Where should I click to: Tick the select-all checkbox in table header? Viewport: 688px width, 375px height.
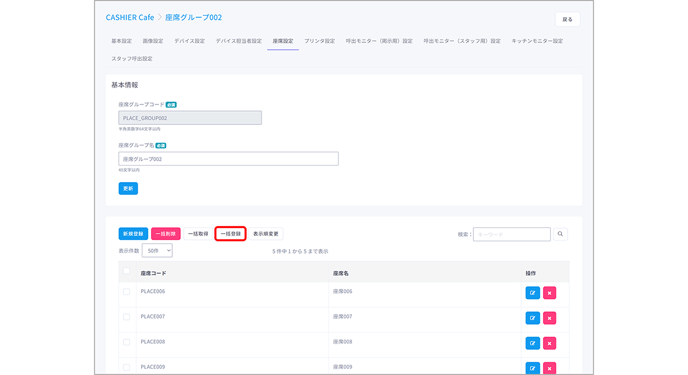pos(126,271)
